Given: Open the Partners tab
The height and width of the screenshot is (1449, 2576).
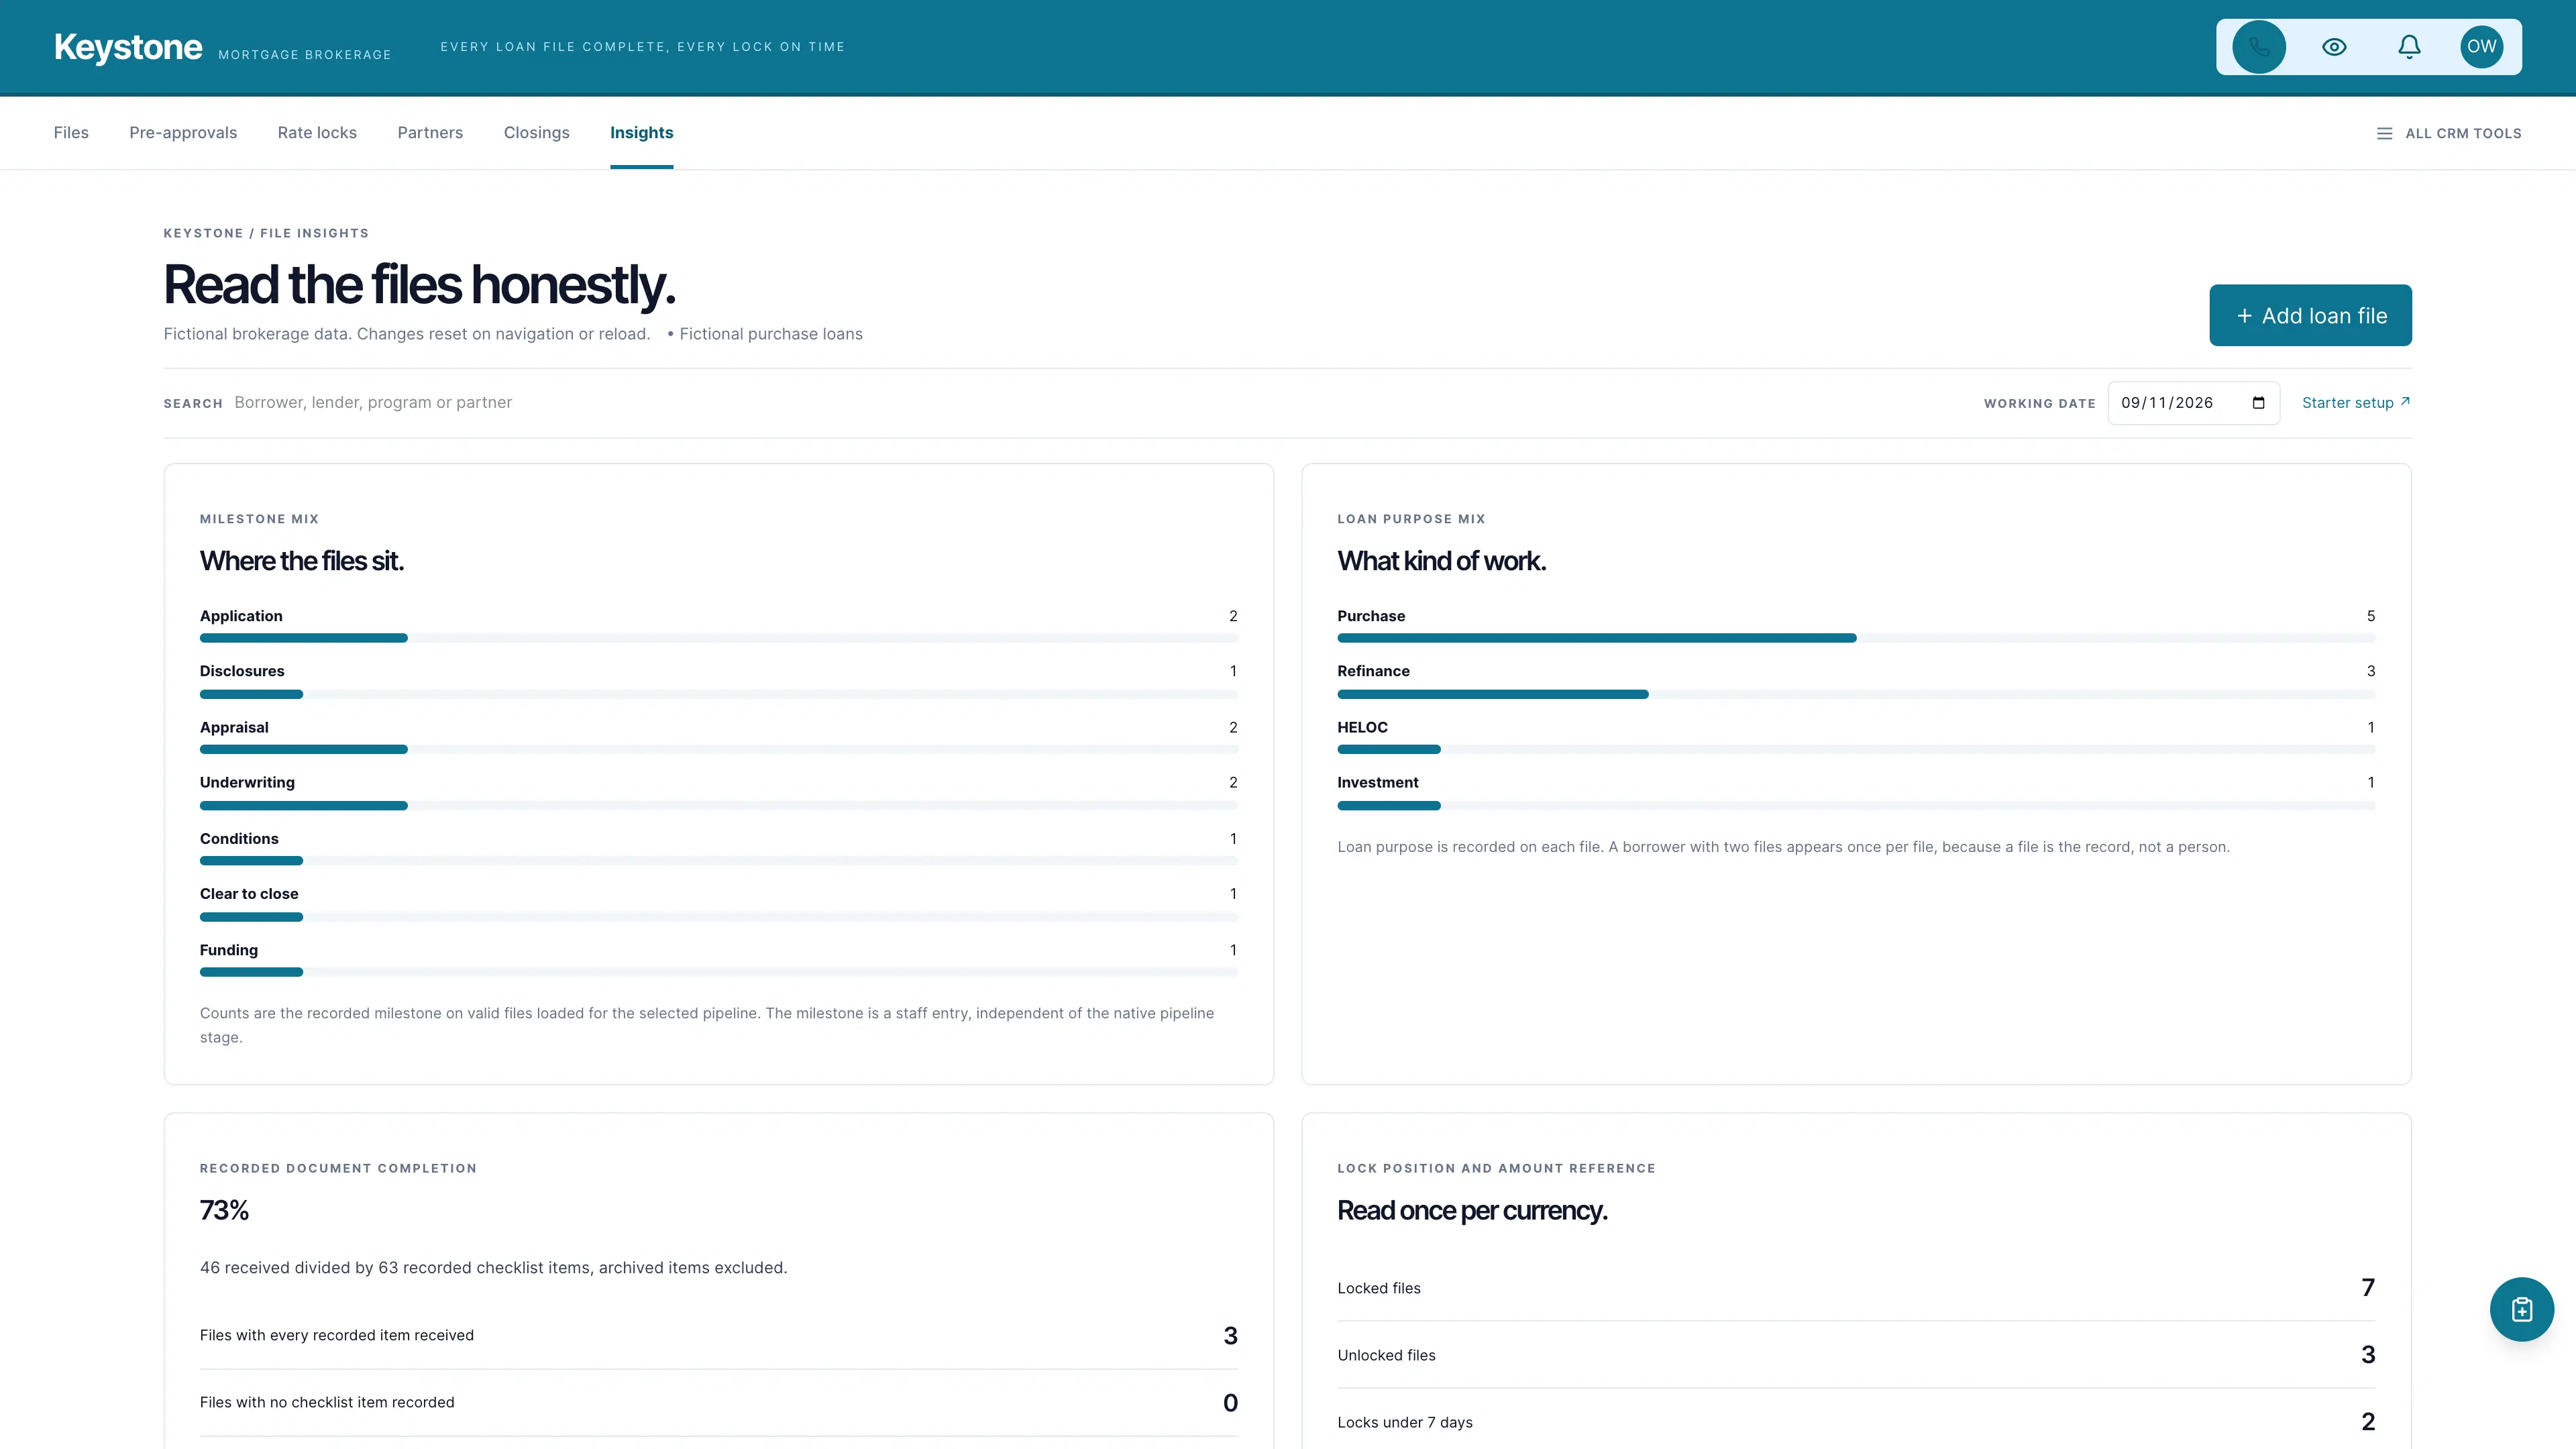Looking at the screenshot, I should [430, 133].
